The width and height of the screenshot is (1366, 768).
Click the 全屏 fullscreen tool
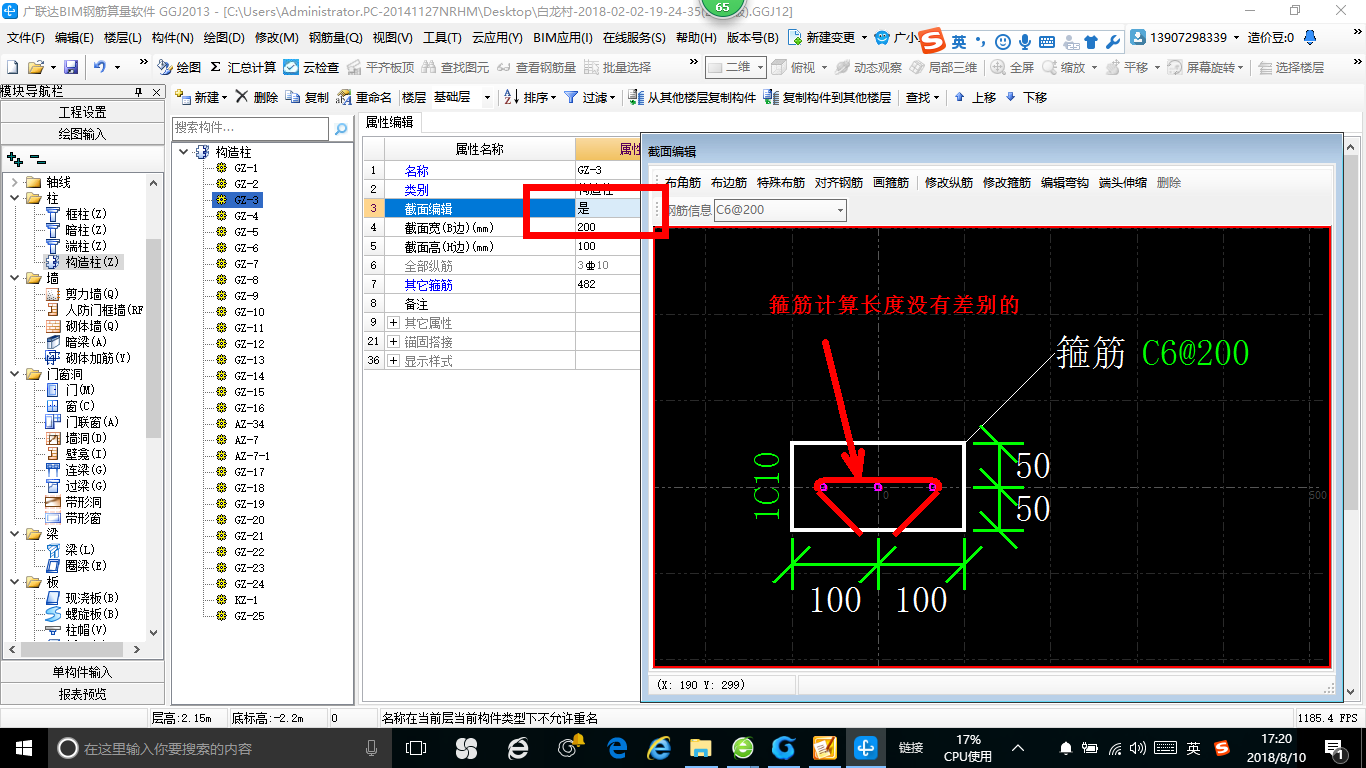(1013, 67)
